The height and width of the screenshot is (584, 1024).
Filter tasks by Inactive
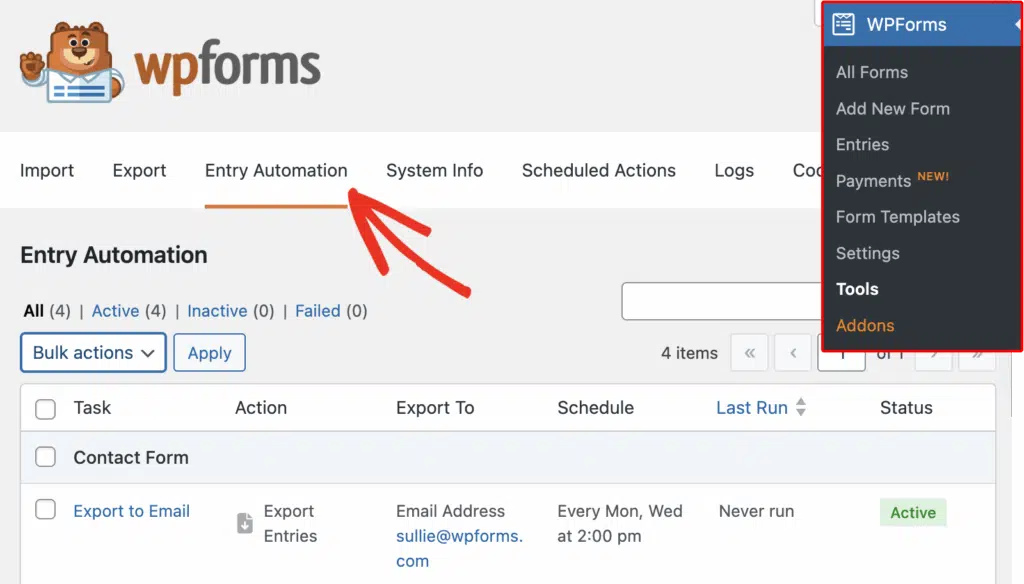click(x=217, y=311)
